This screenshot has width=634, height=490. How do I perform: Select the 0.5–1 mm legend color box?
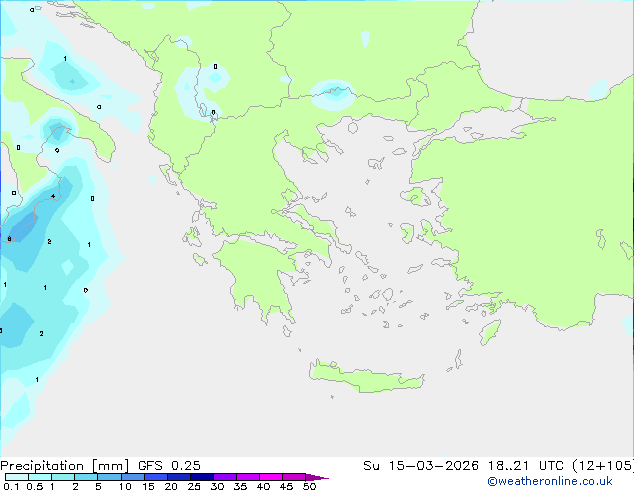tap(40, 477)
